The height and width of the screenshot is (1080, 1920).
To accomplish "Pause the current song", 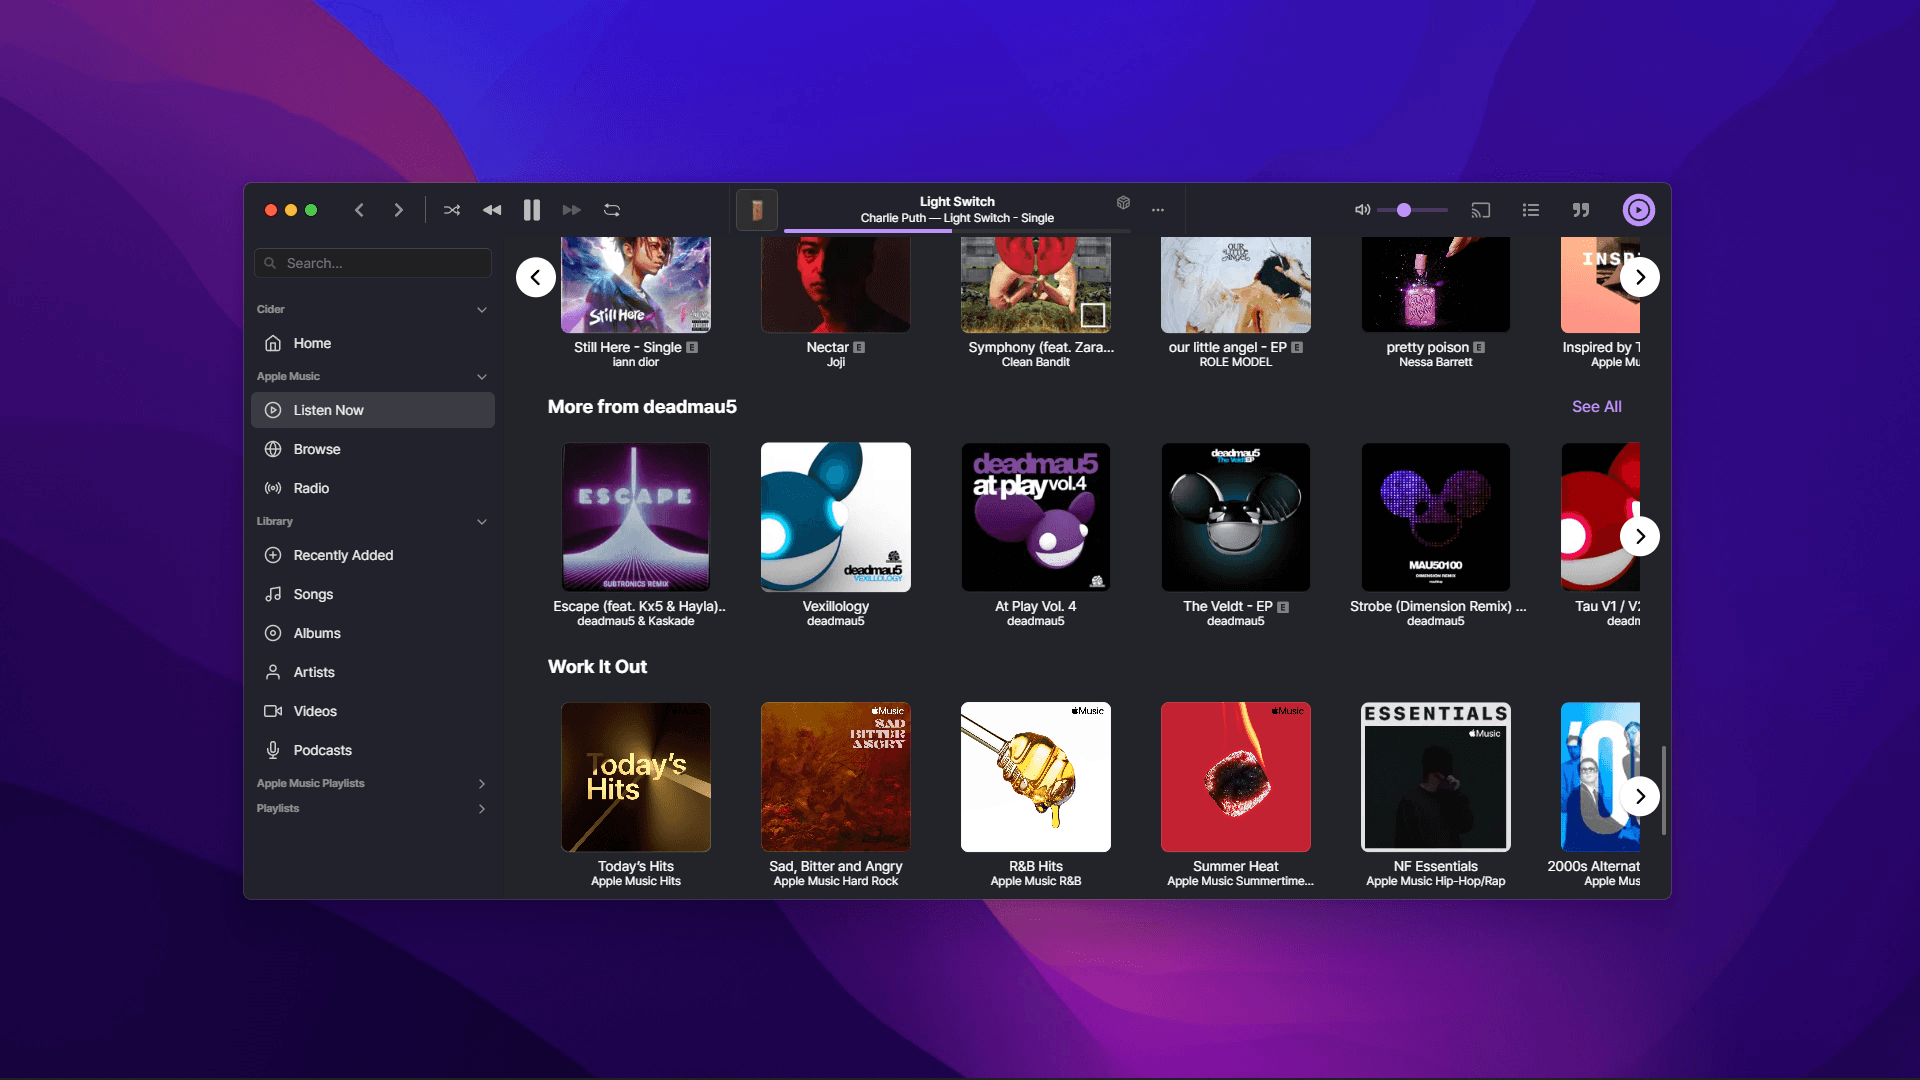I will 532,210.
